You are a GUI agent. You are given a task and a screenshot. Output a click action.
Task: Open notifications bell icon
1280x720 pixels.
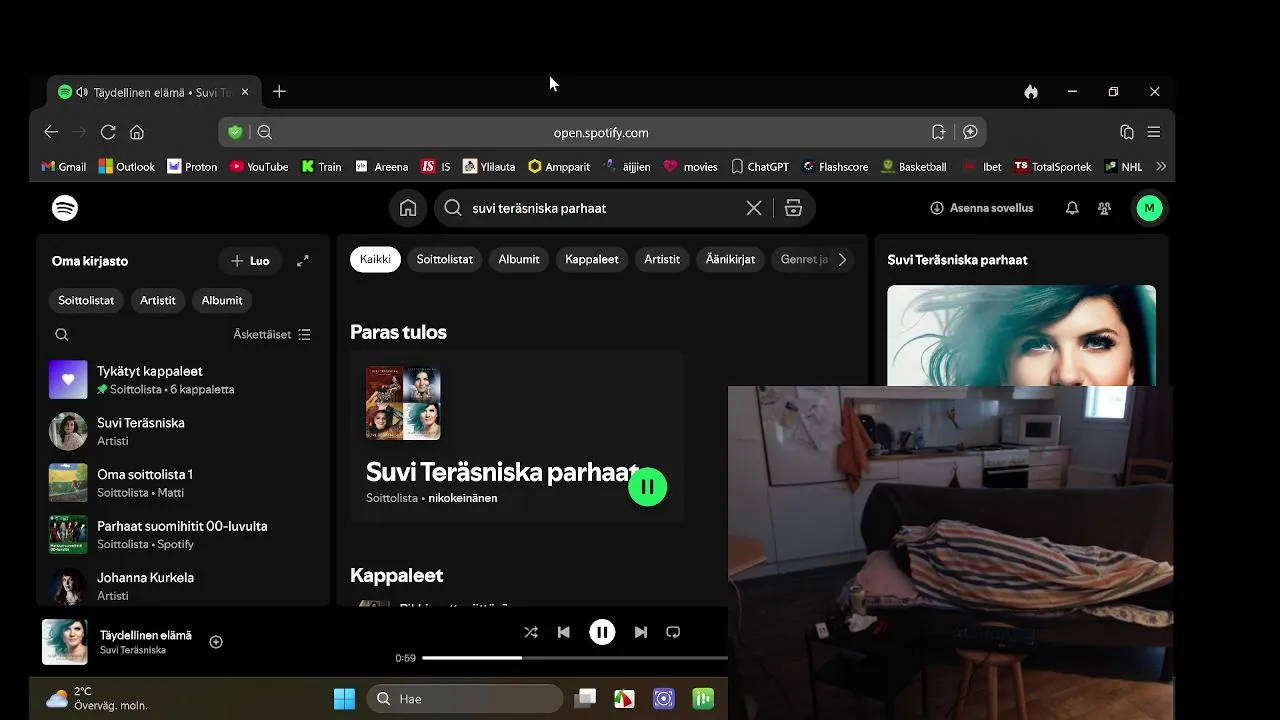pyautogui.click(x=1072, y=208)
